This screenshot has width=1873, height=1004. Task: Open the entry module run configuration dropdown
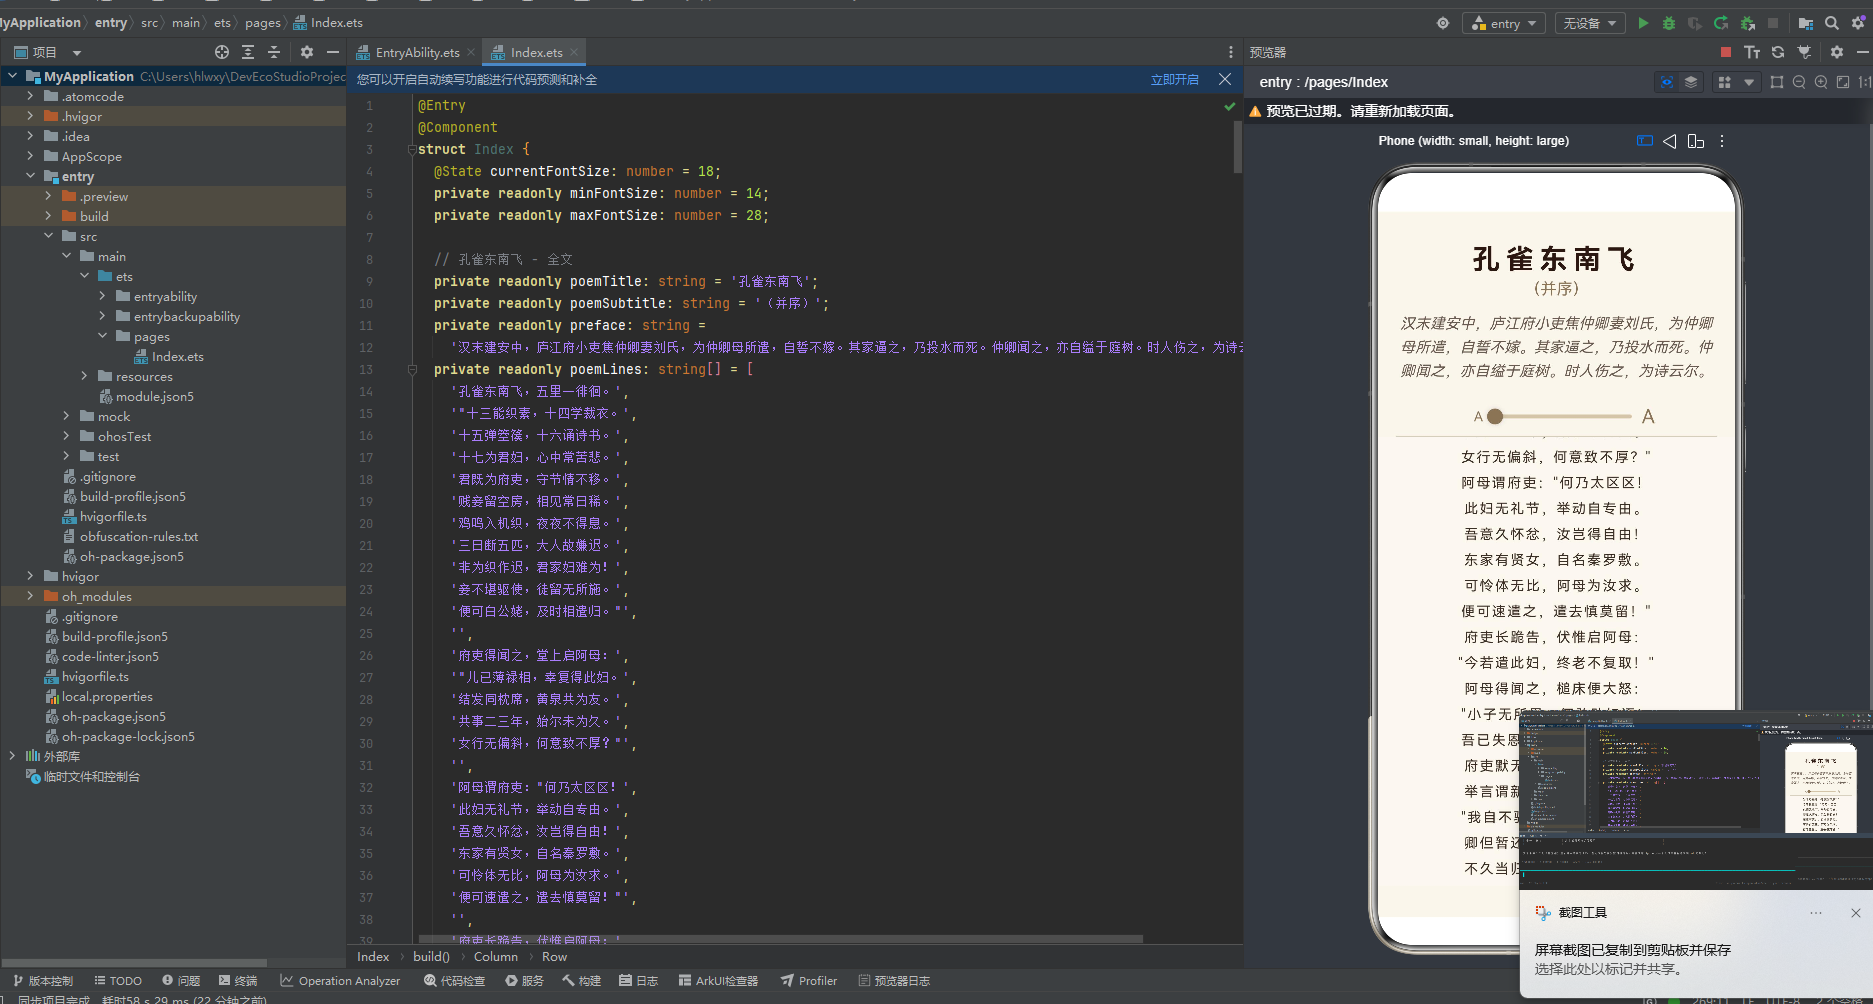pyautogui.click(x=1504, y=23)
